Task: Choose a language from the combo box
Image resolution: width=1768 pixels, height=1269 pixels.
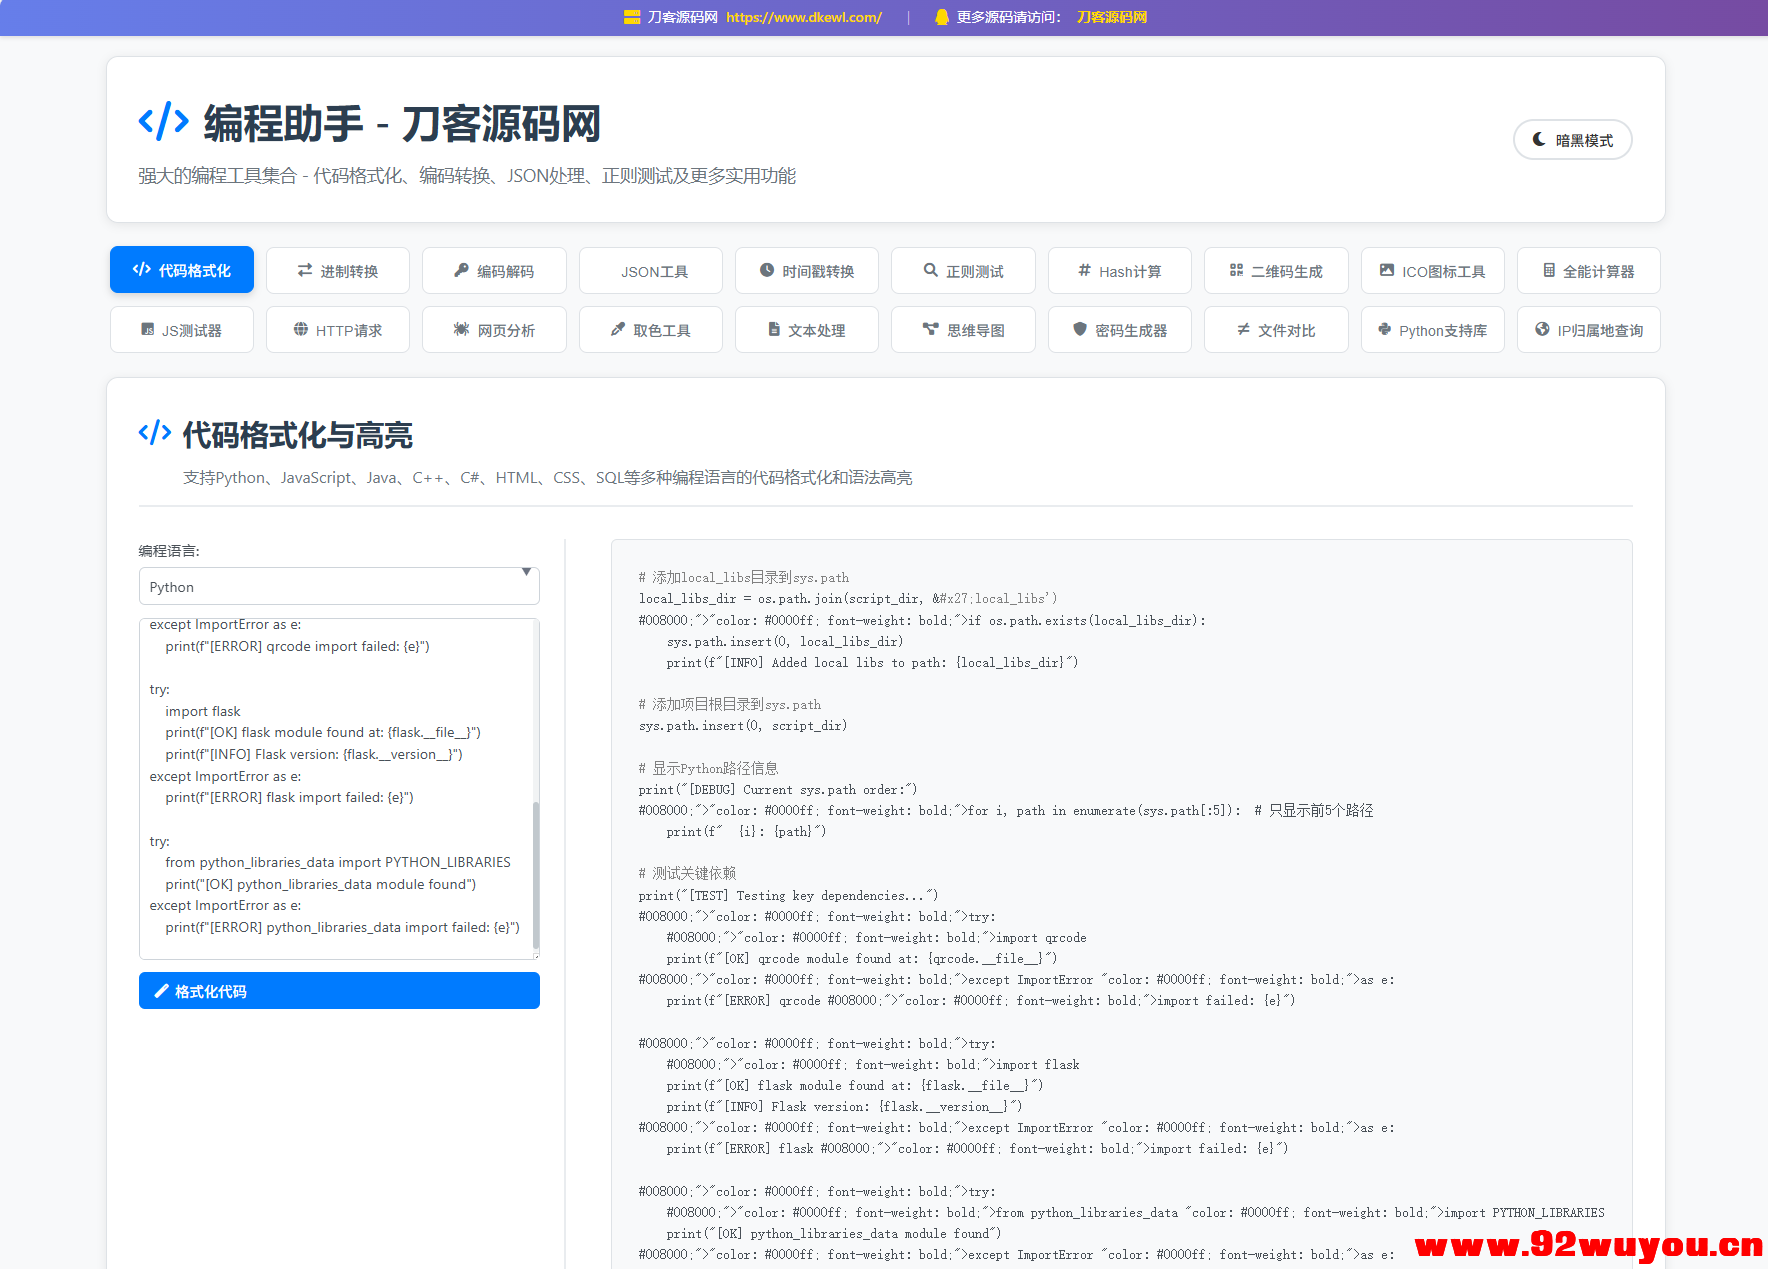Action: pyautogui.click(x=338, y=586)
